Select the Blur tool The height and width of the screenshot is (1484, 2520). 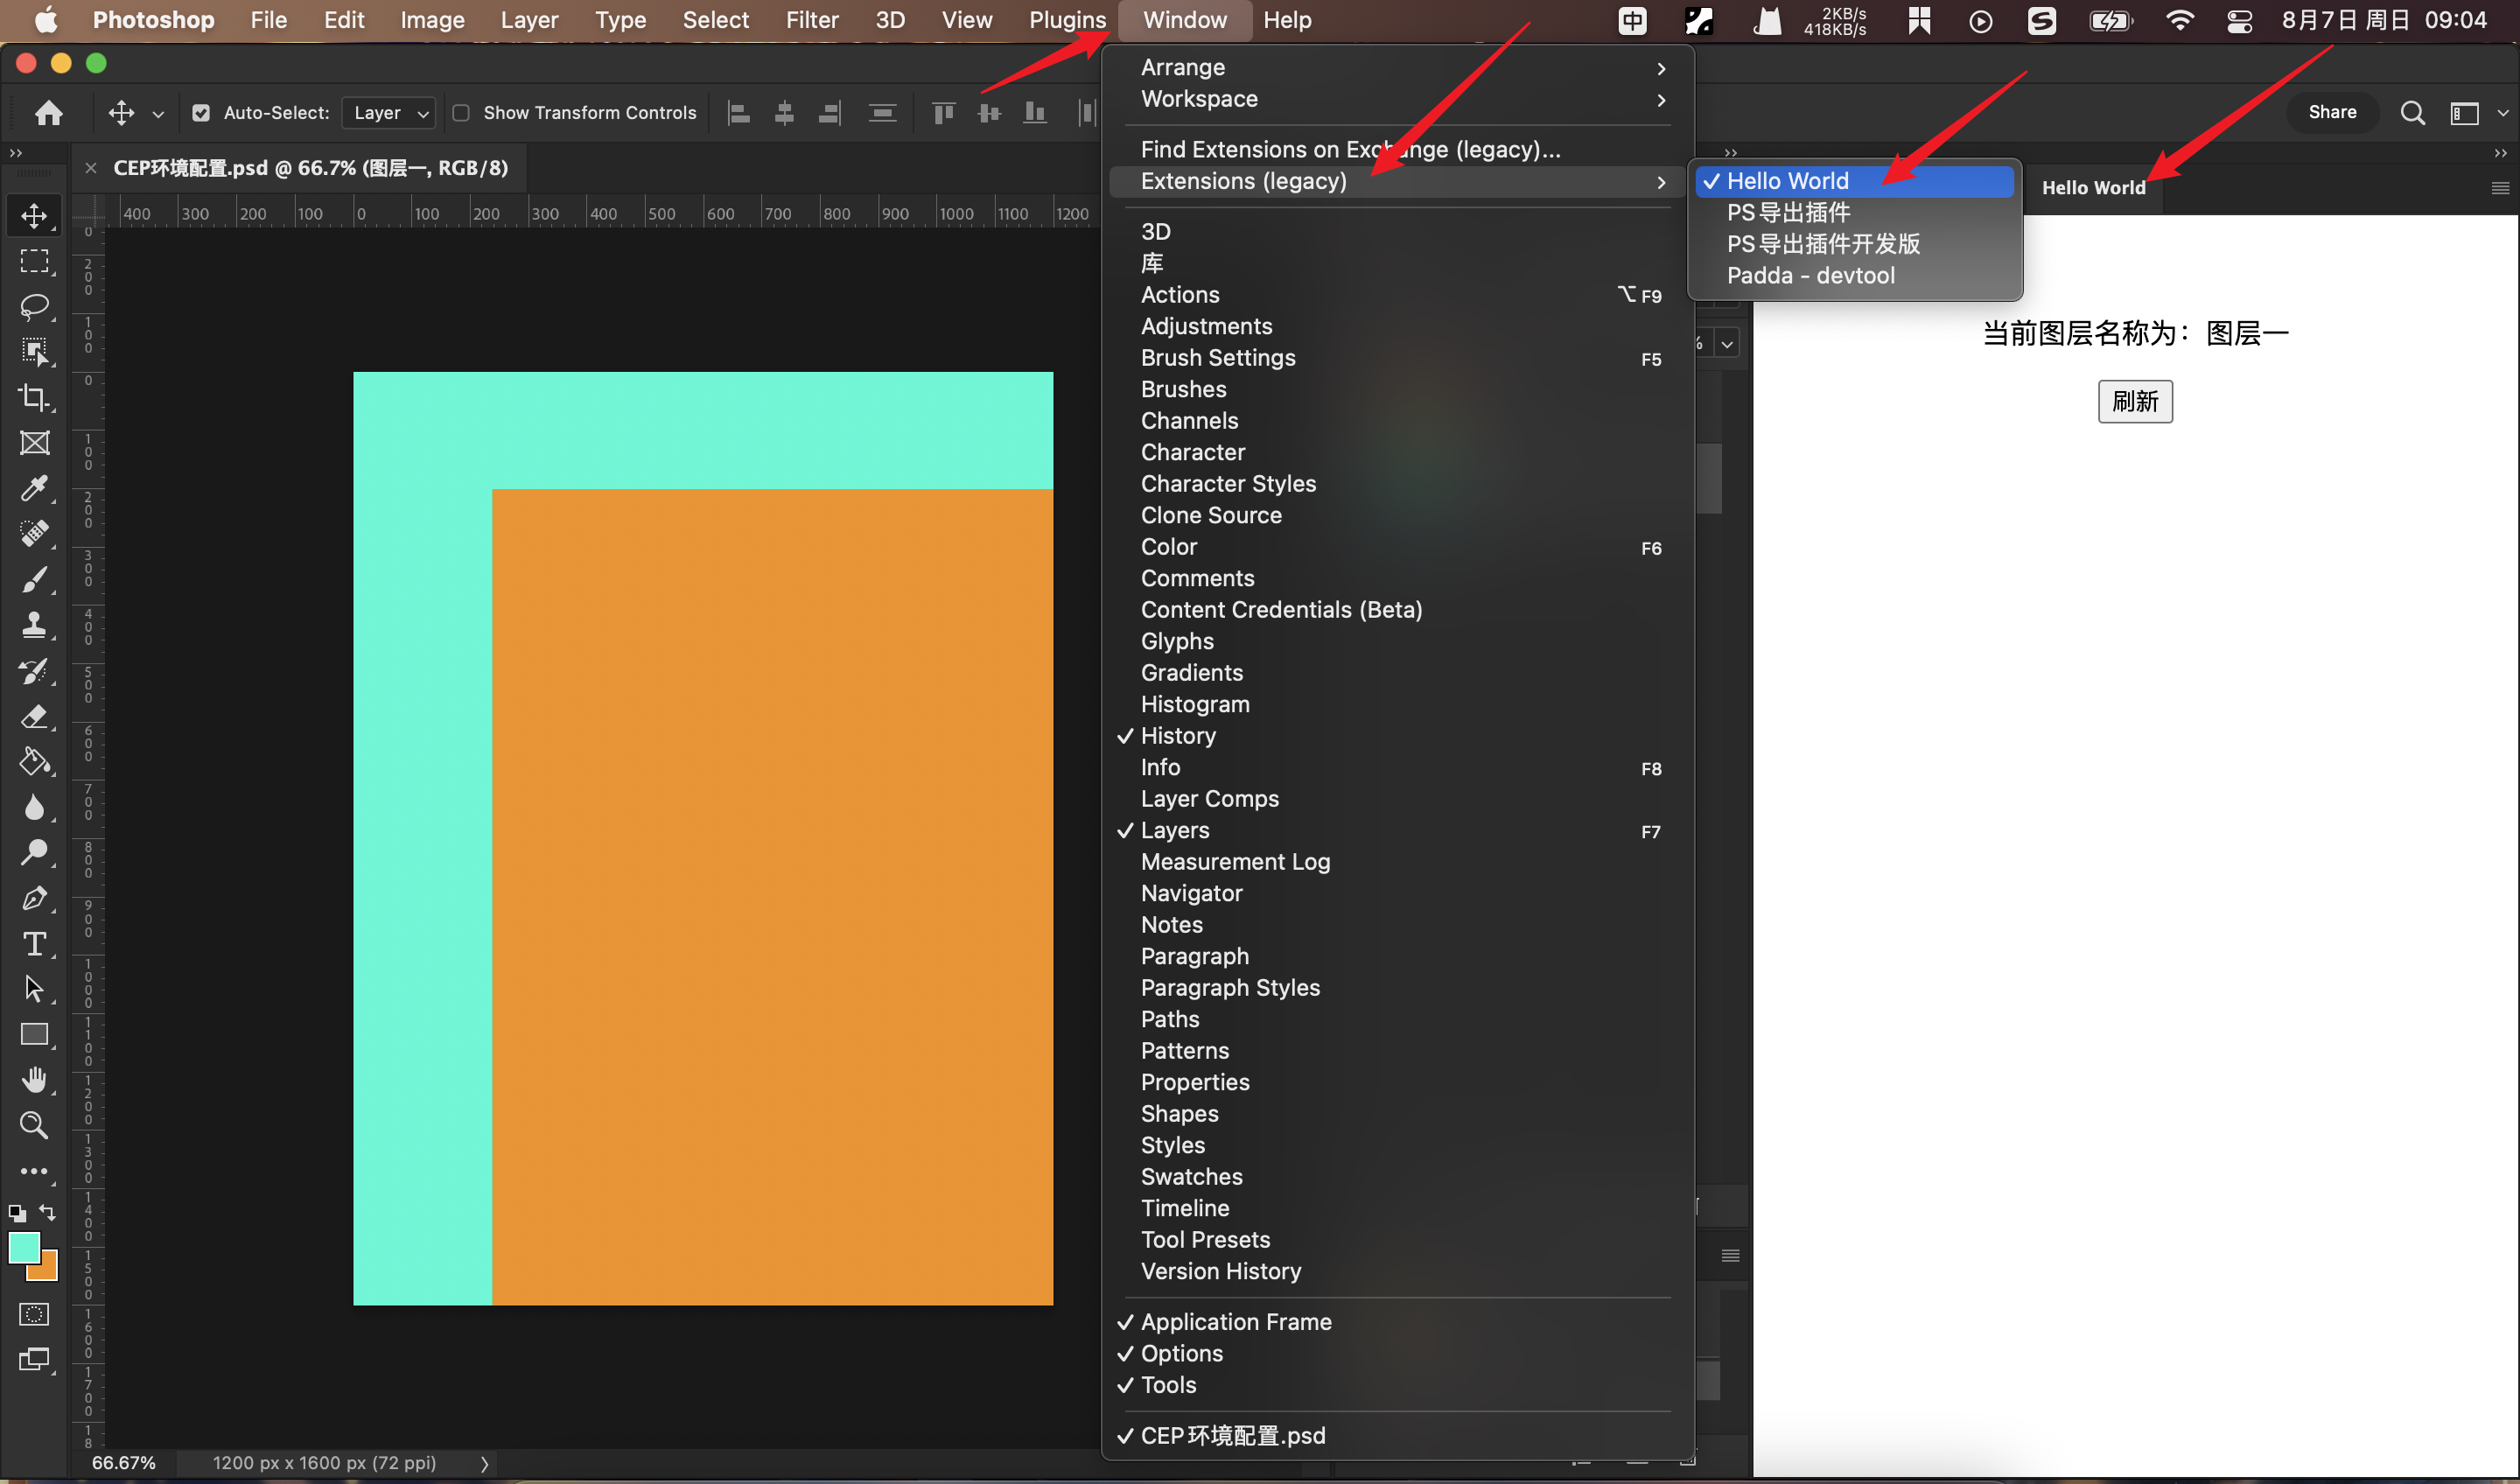point(34,807)
